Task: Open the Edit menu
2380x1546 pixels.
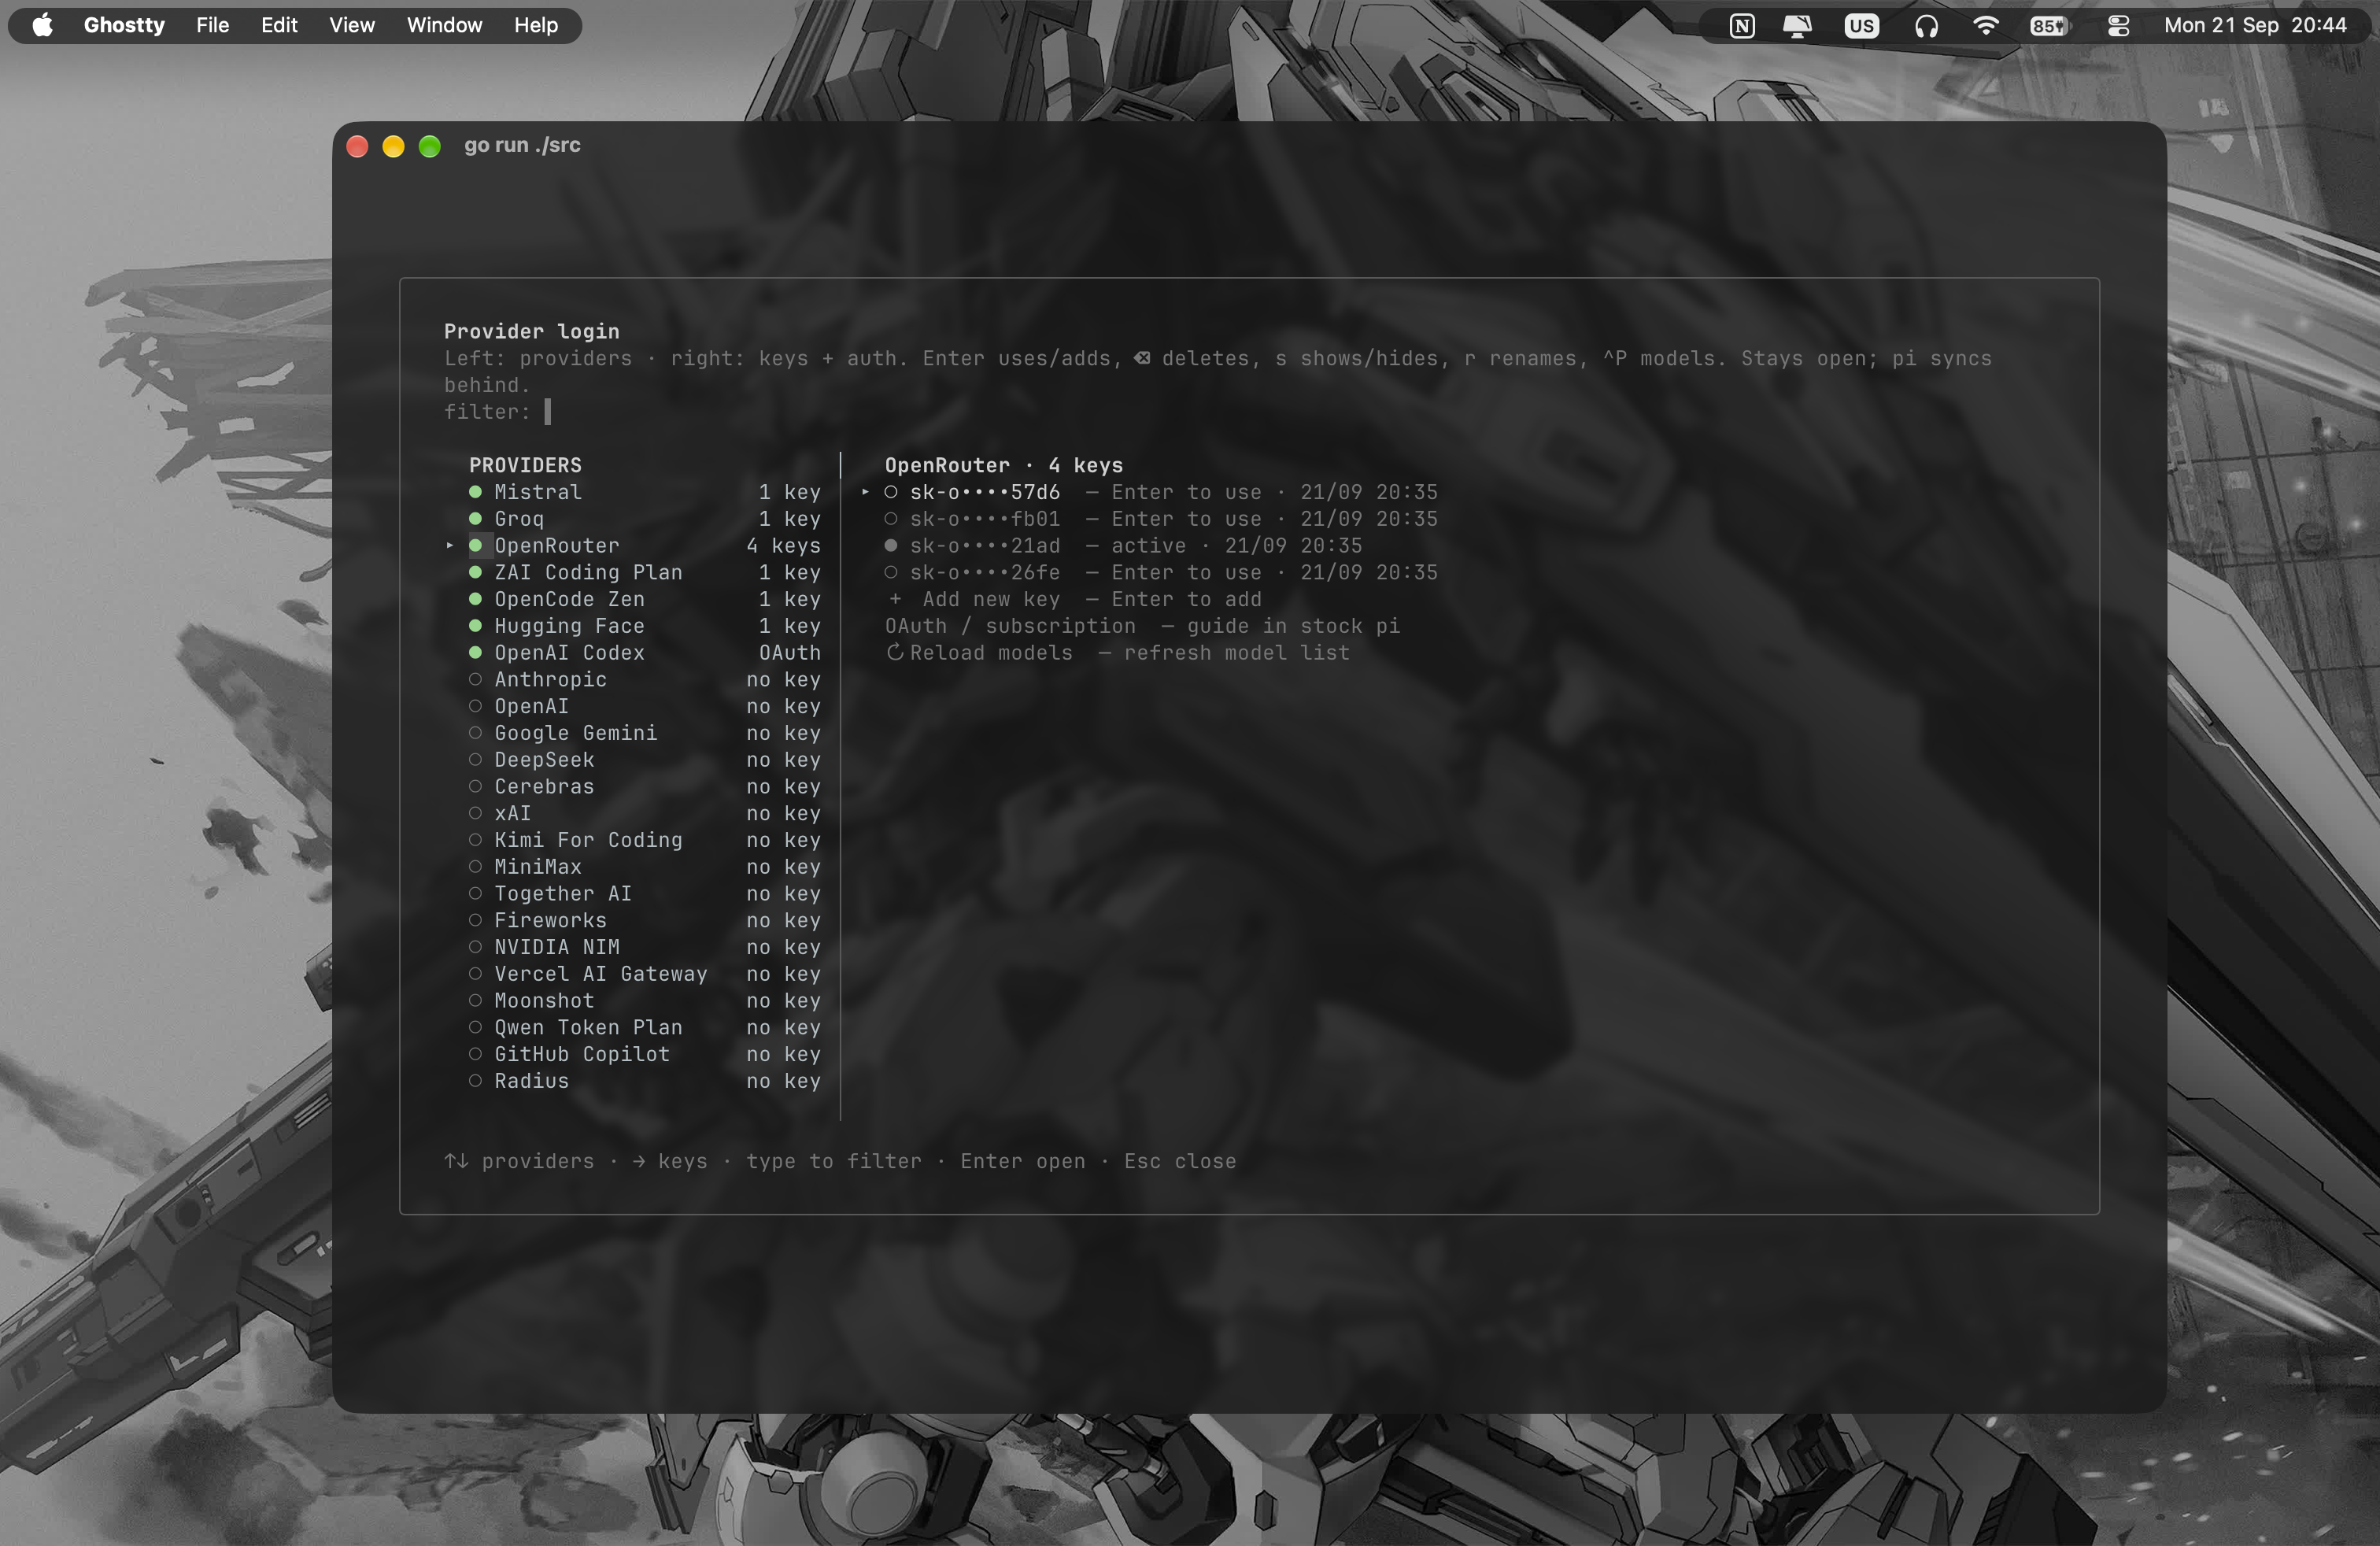Action: tap(279, 25)
